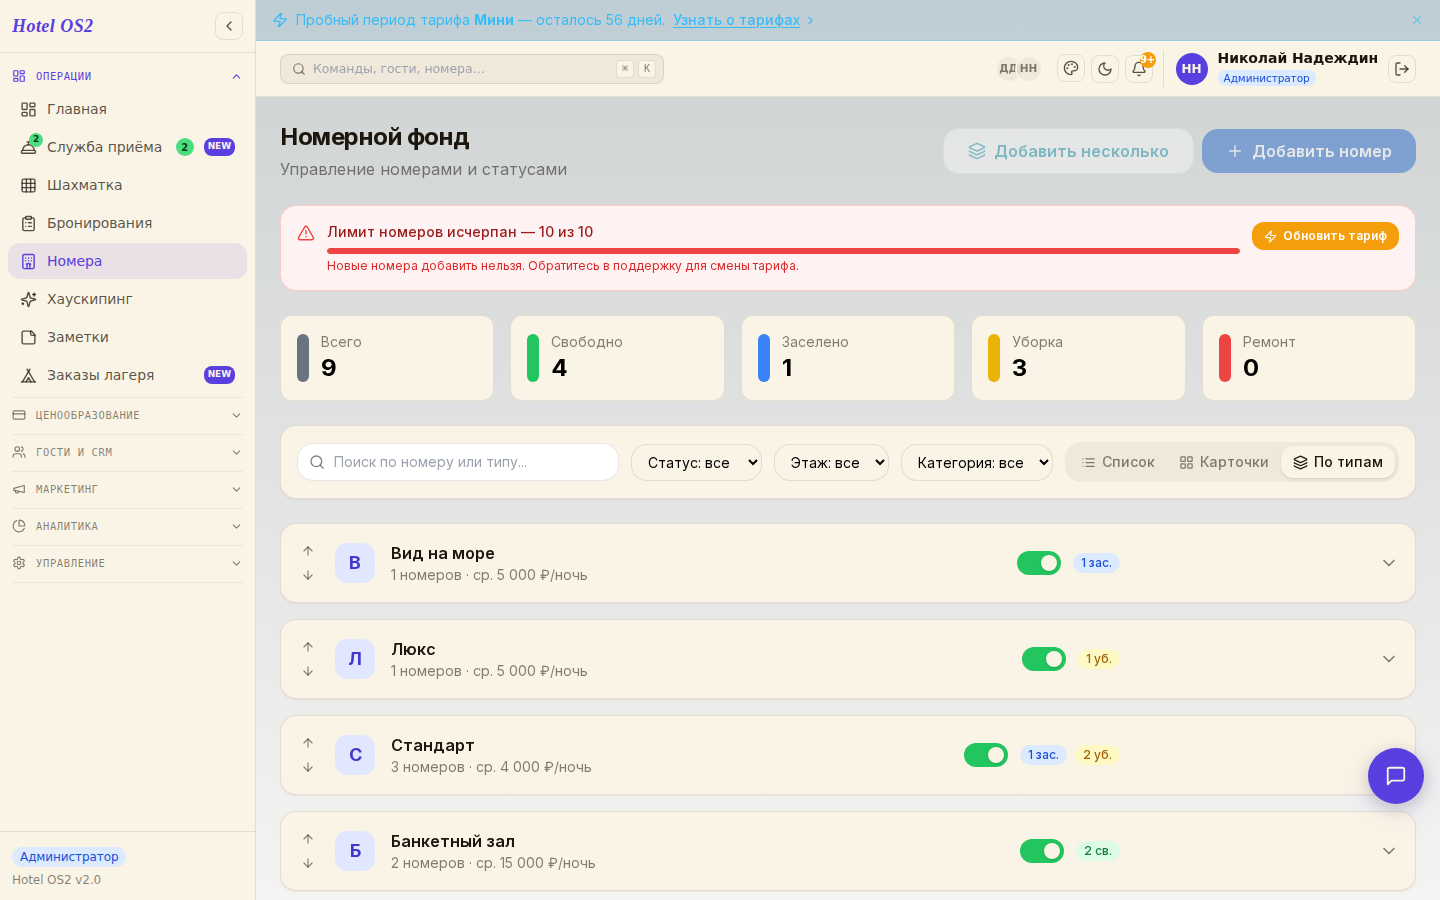Screen dimensions: 1440x900
Task: Toggle off the Вид на море switch
Action: pos(1039,563)
